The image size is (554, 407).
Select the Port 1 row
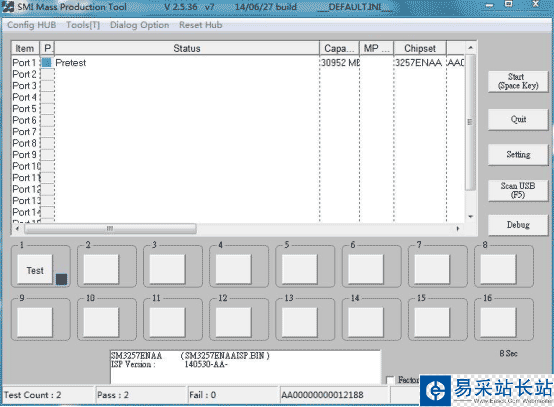coord(238,63)
